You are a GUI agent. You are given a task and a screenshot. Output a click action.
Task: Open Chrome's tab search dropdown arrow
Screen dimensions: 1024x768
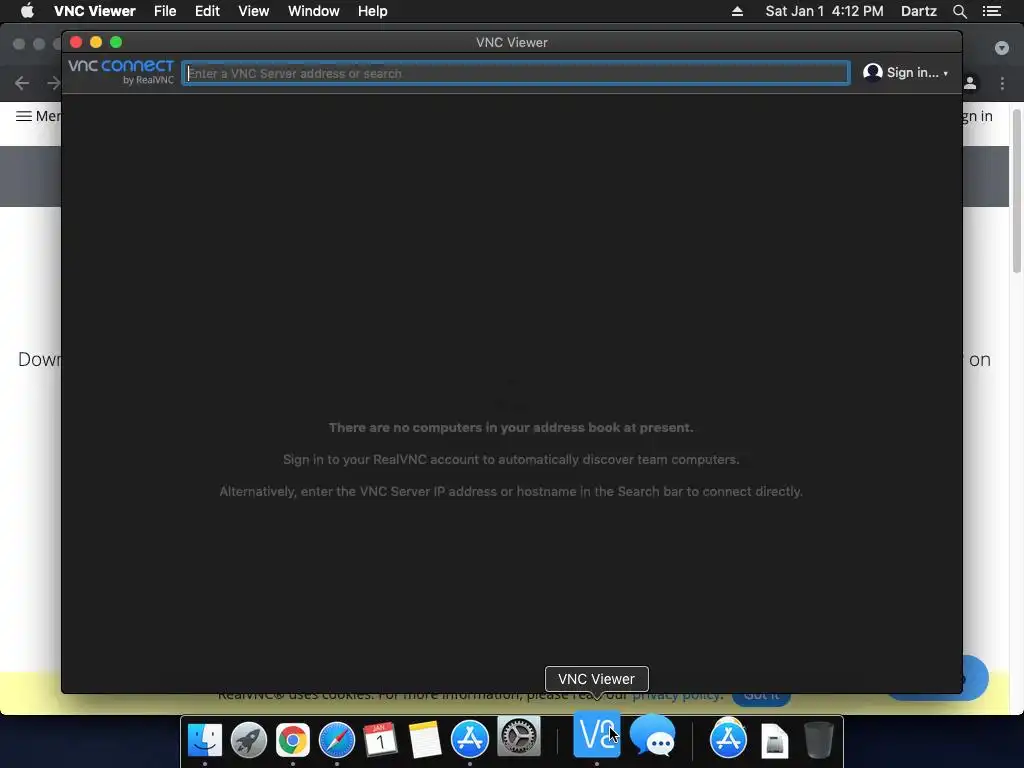pyautogui.click(x=1002, y=48)
